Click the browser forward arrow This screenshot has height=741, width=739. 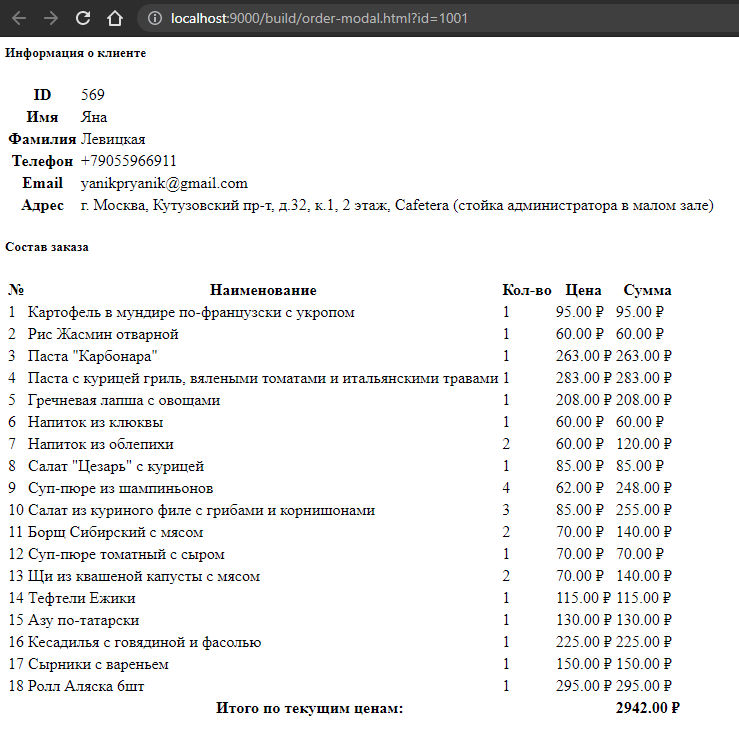tap(51, 18)
